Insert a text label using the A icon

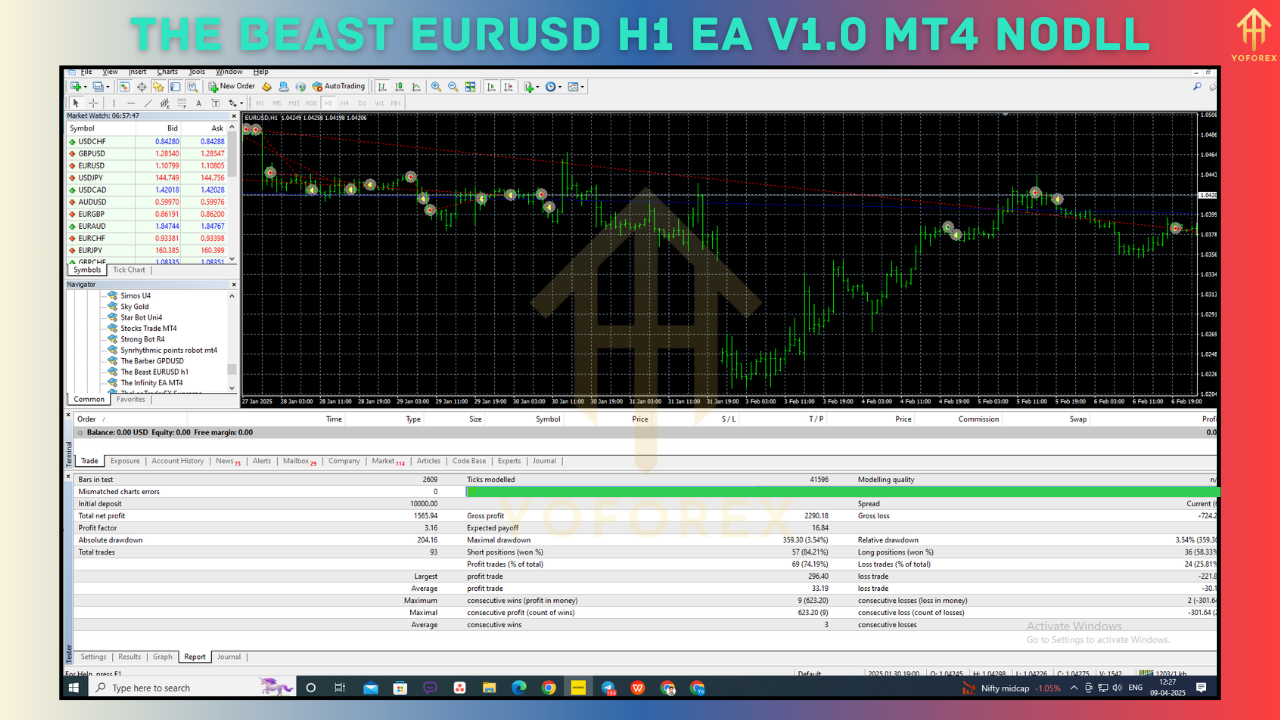(x=198, y=103)
